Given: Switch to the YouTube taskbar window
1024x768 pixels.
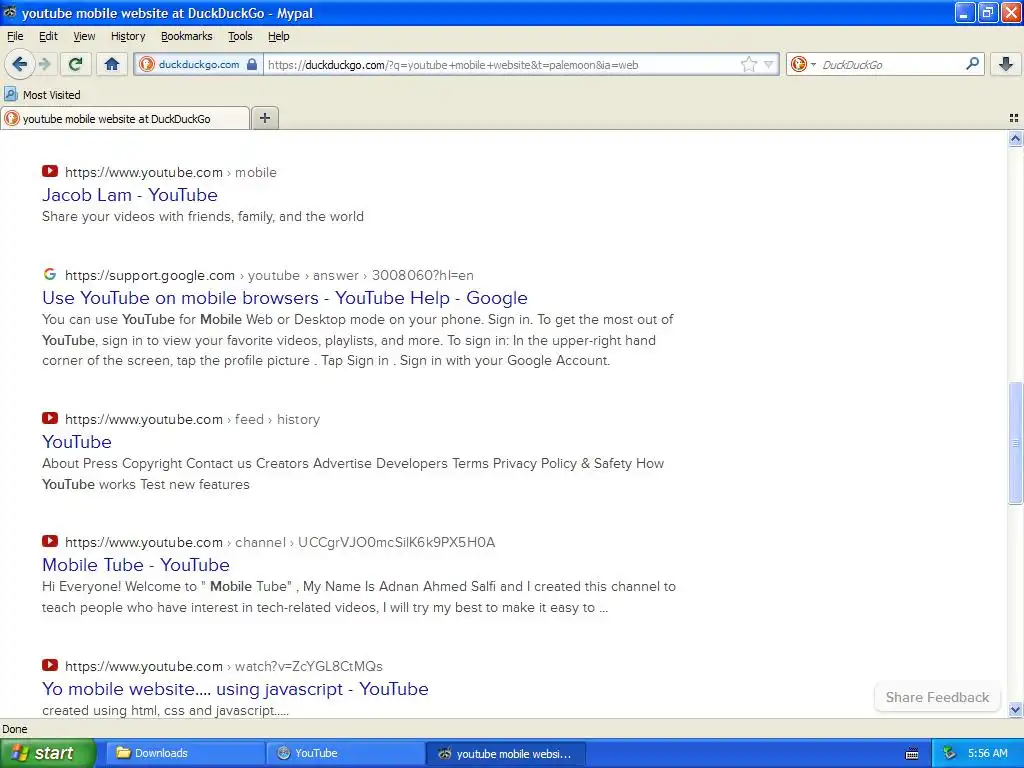Looking at the screenshot, I should (x=345, y=753).
